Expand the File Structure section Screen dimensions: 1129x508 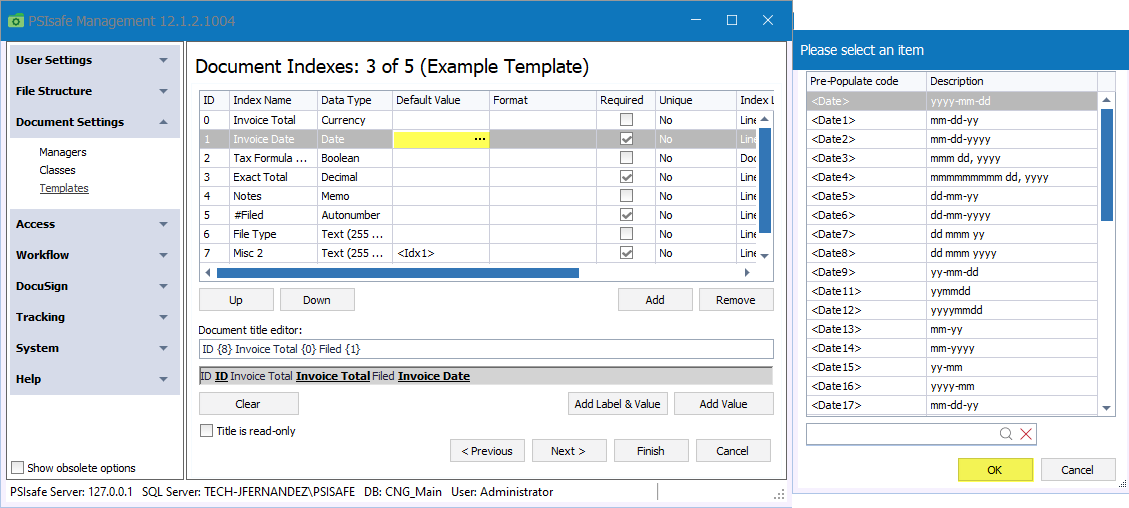[95, 91]
